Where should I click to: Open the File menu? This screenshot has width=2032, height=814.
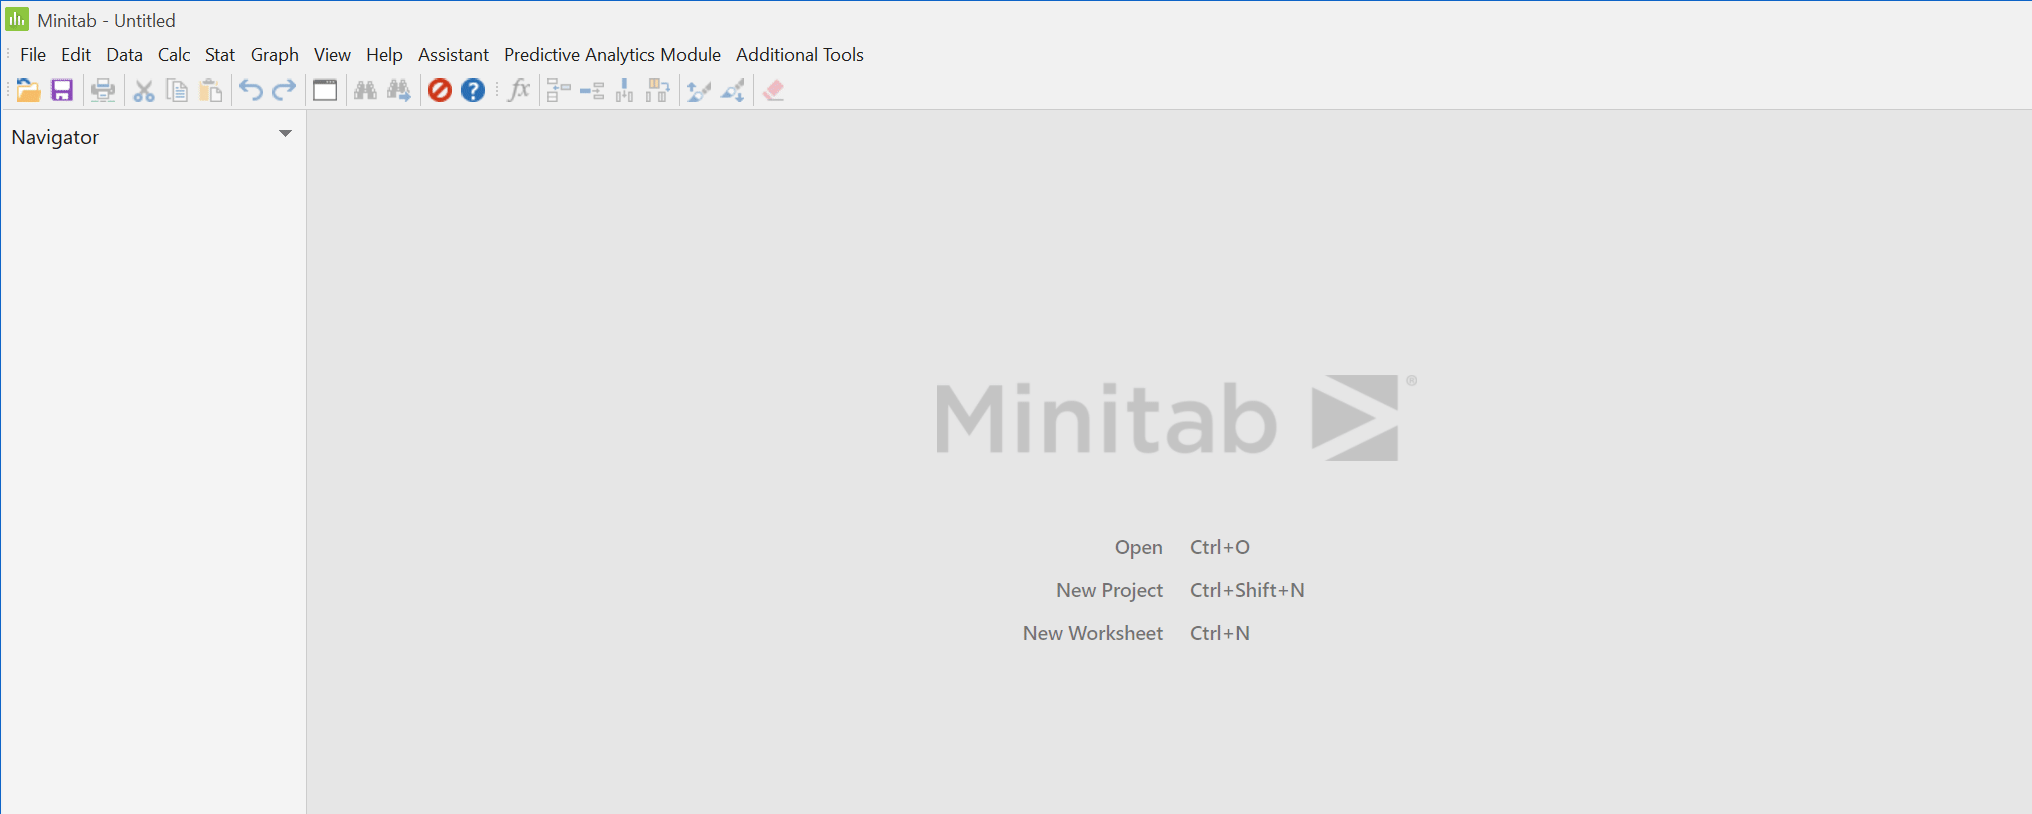pos(33,55)
